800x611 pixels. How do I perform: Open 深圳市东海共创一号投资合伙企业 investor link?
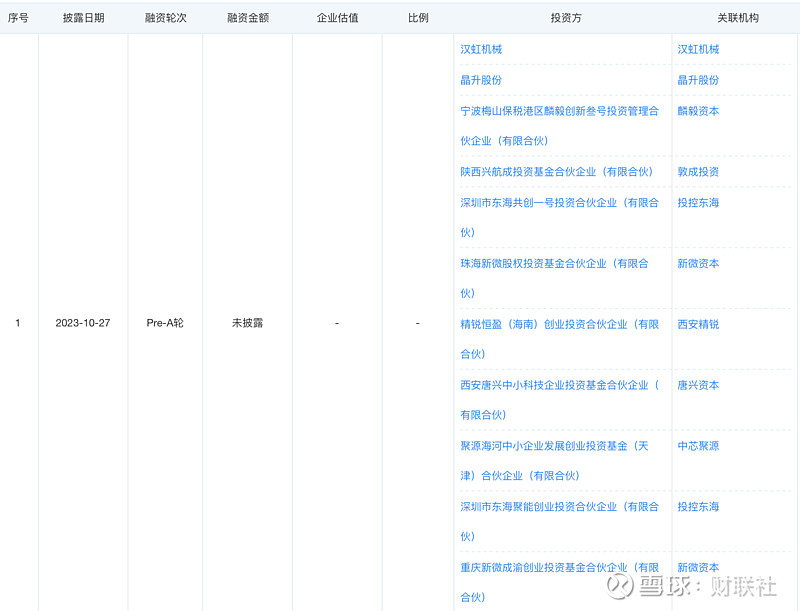[559, 217]
